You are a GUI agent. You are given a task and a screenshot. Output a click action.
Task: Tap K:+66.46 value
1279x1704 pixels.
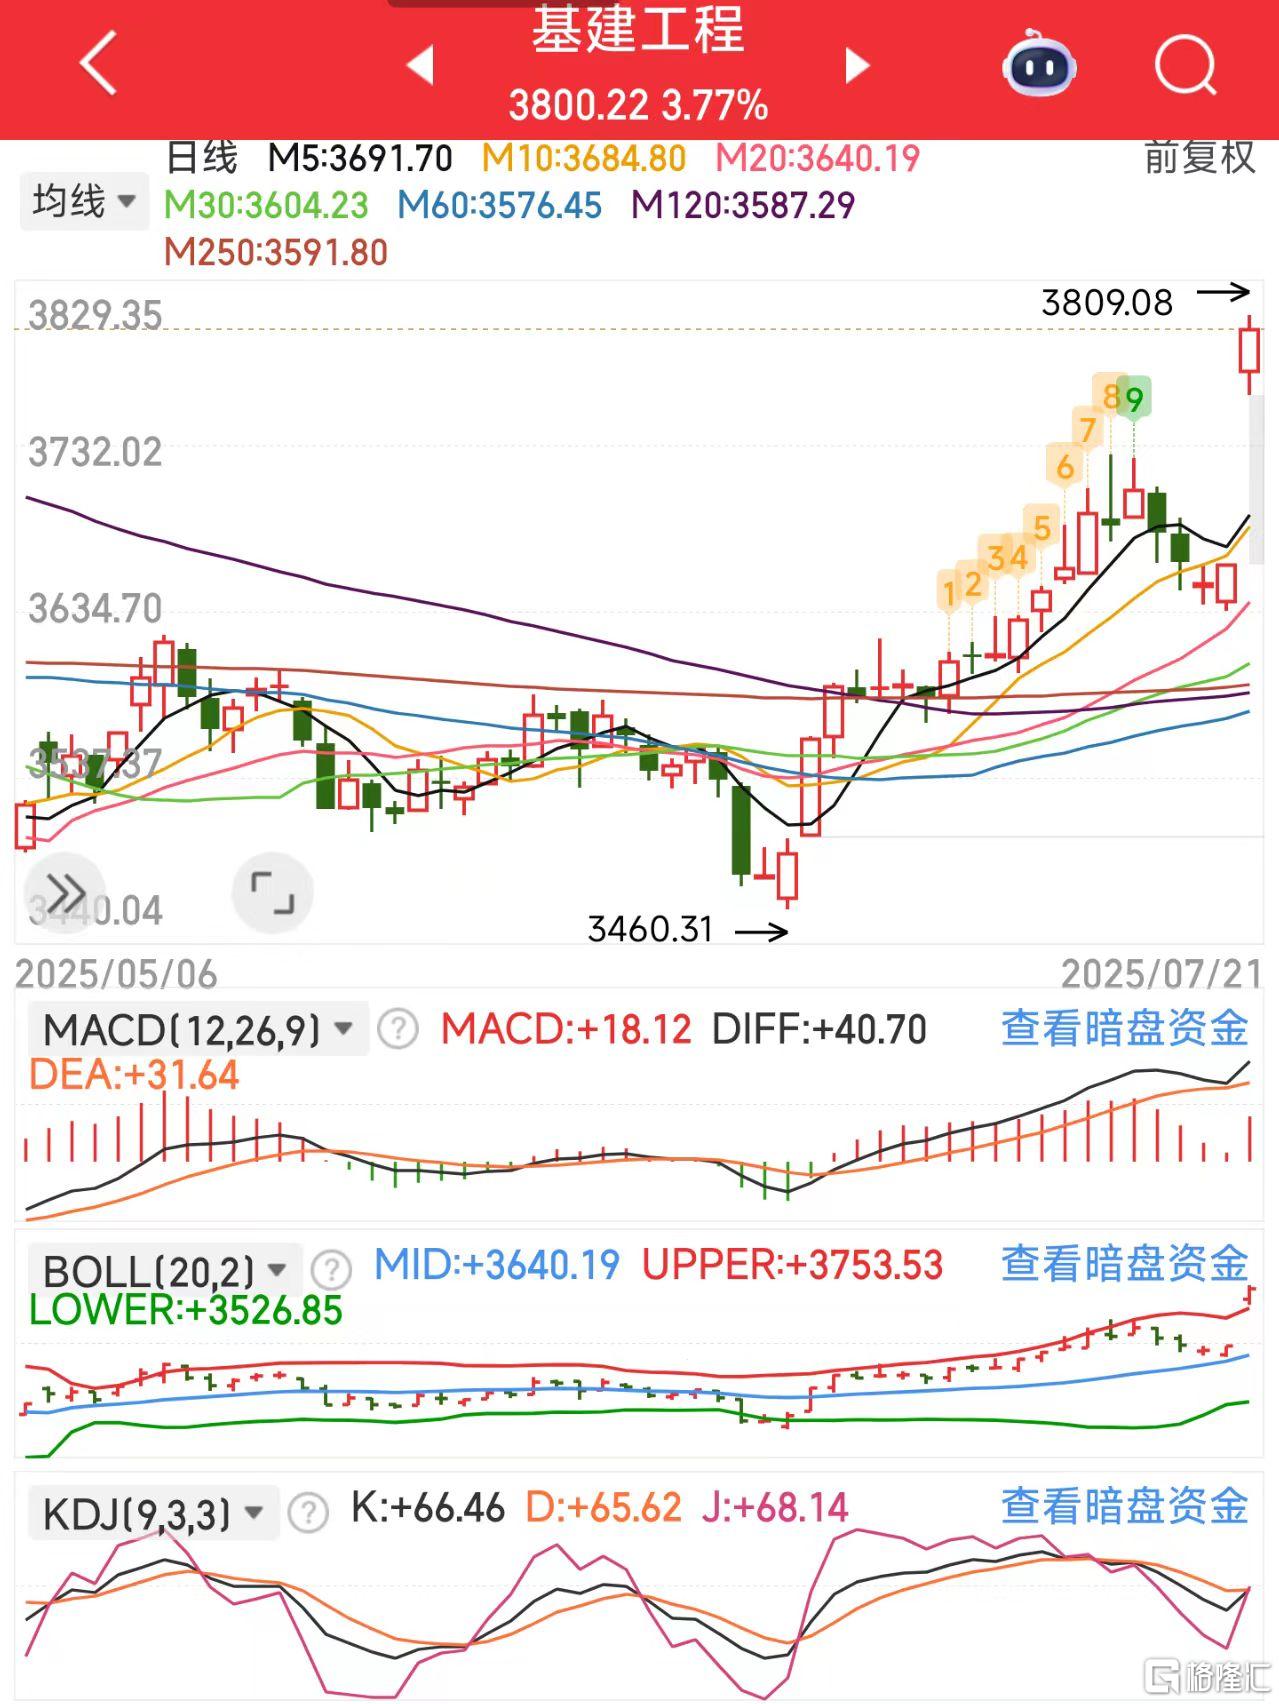point(428,1507)
